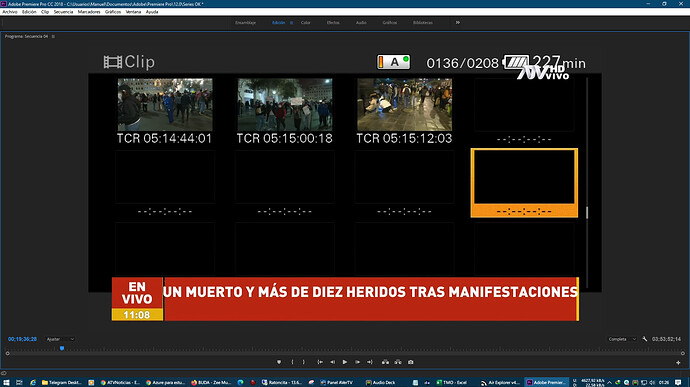Open Windows Start menu
The width and height of the screenshot is (690, 387).
click(x=6, y=383)
